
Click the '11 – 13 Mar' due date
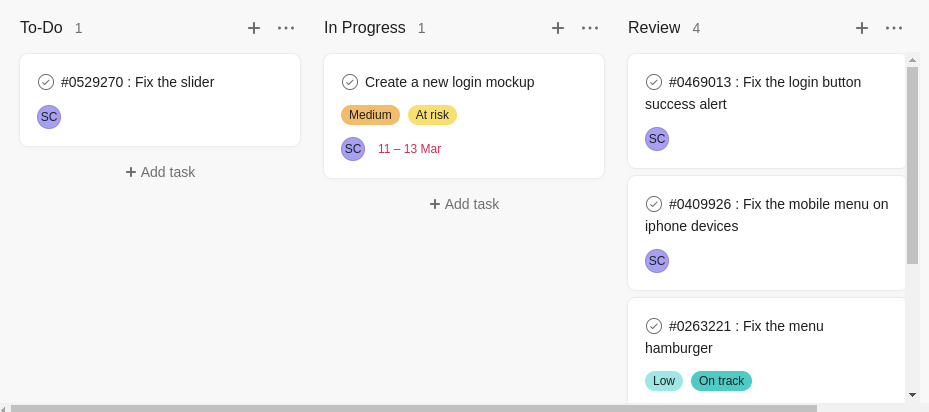409,149
